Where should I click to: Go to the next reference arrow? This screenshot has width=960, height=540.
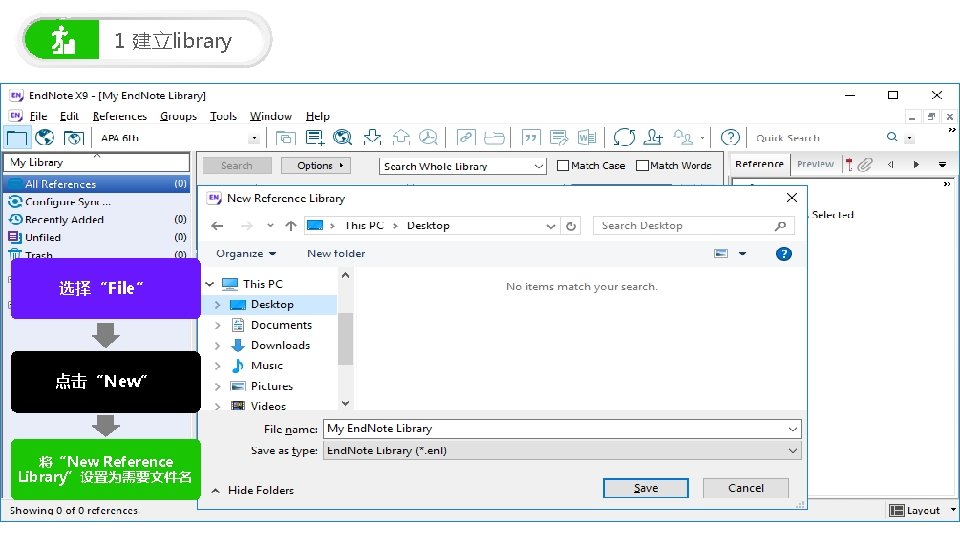916,164
